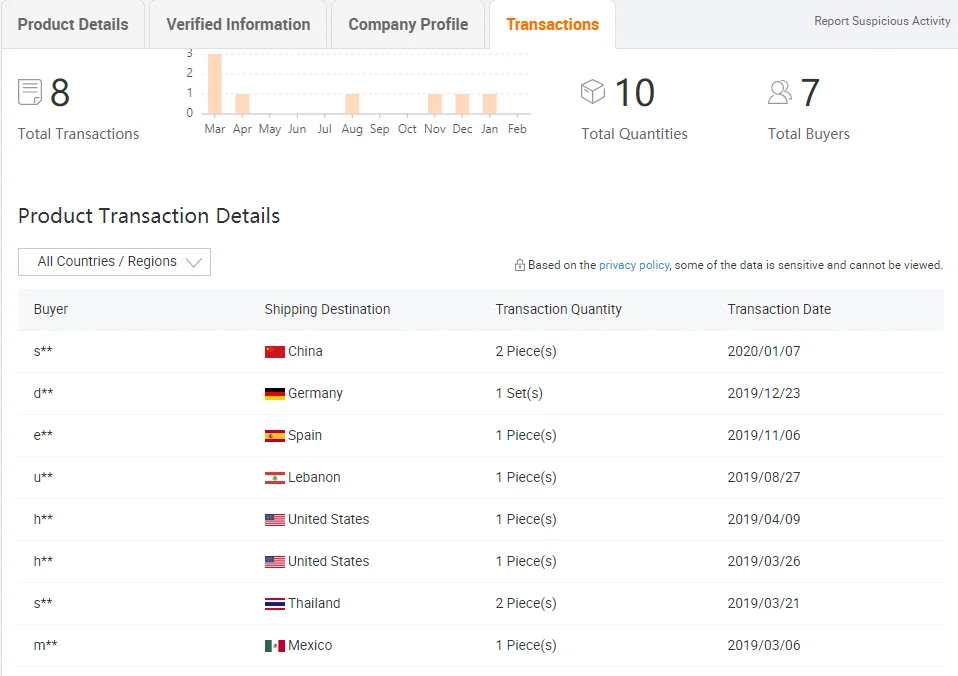The height and width of the screenshot is (676, 958).
Task: Click the date 2019/08/27
Action: coord(764,477)
